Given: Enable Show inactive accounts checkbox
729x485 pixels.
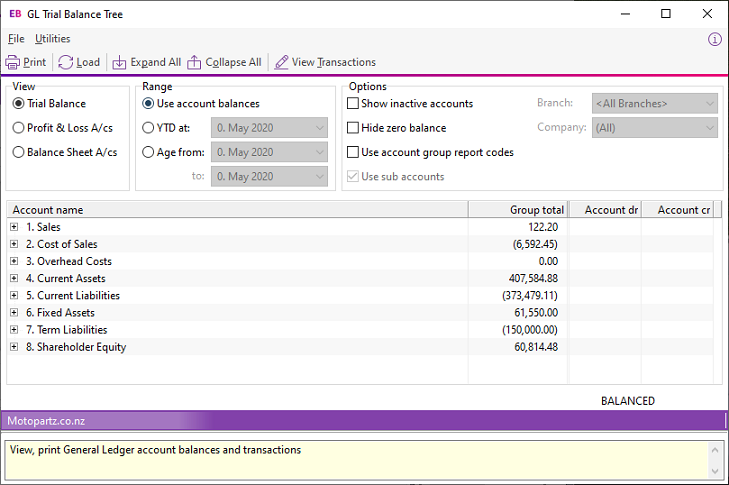Looking at the screenshot, I should (353, 103).
